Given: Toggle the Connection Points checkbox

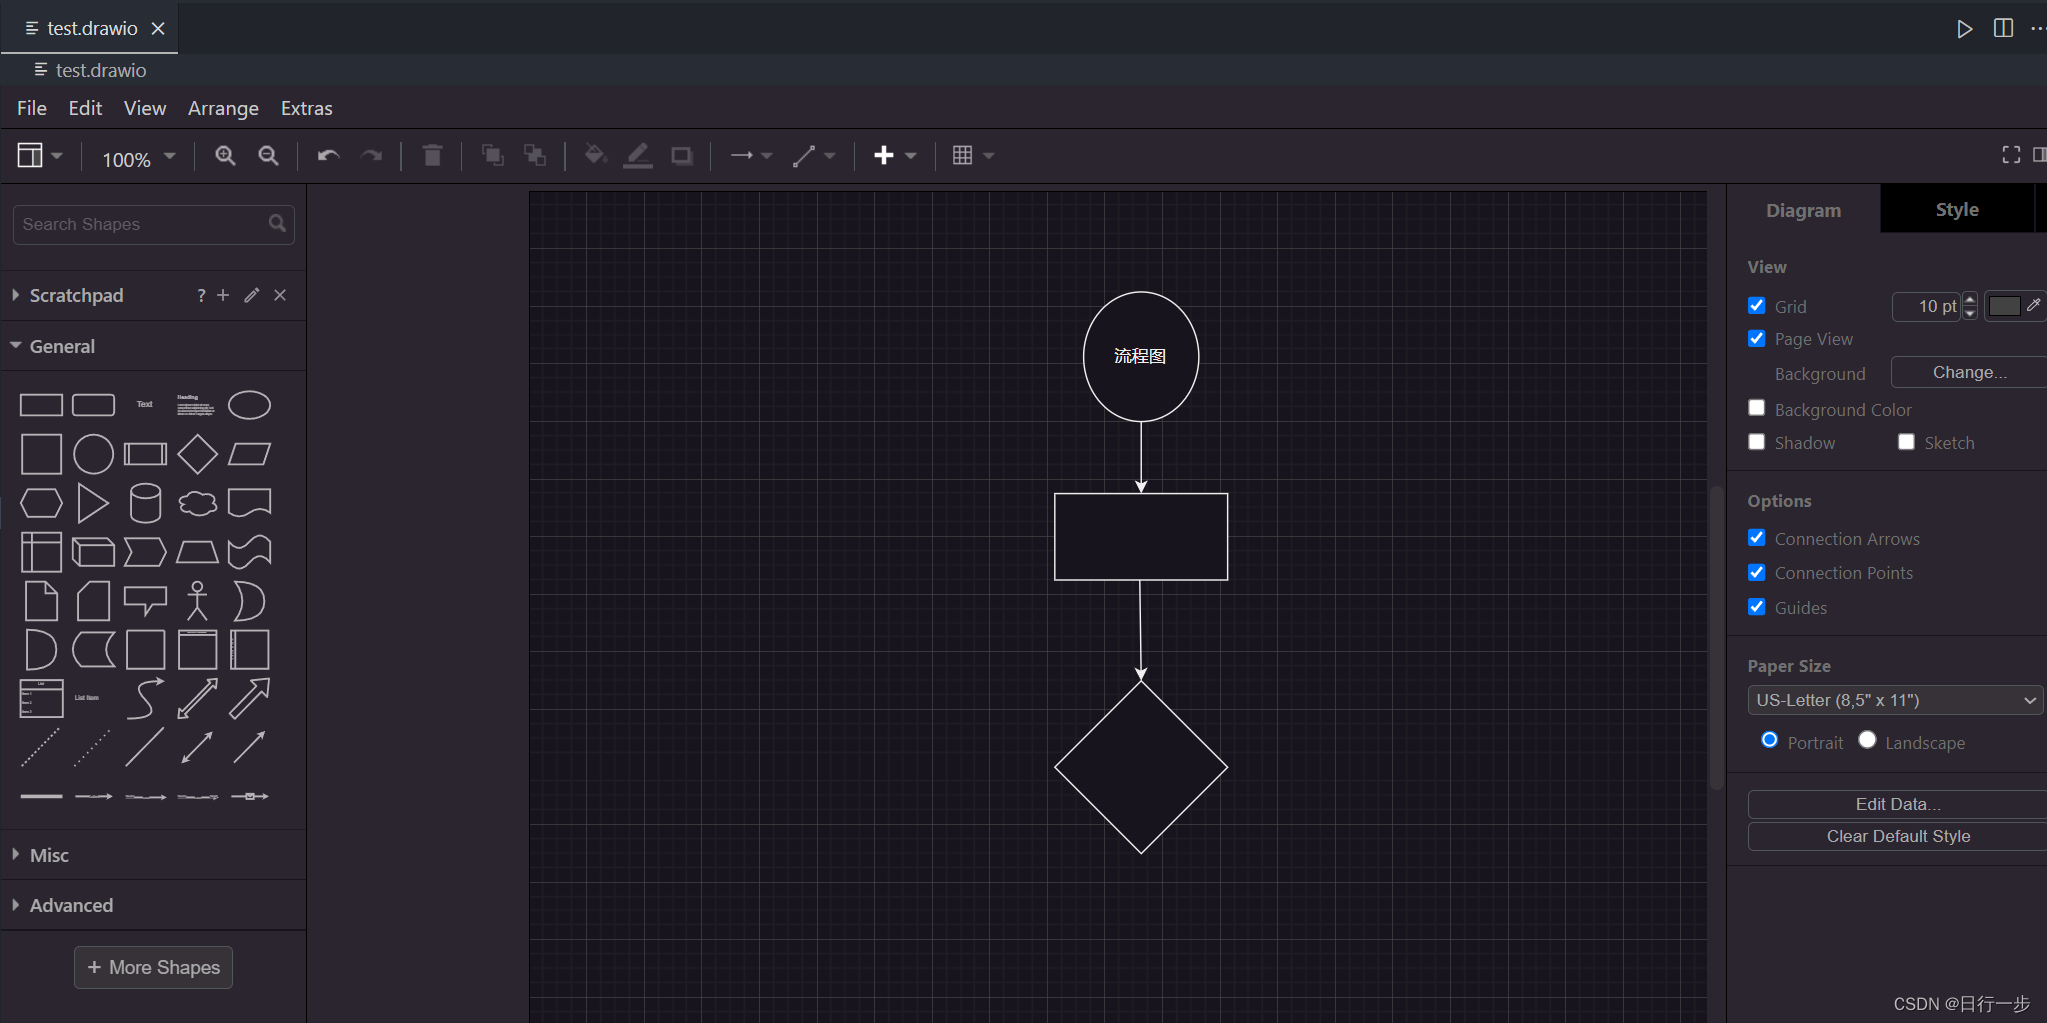Looking at the screenshot, I should click(1757, 573).
